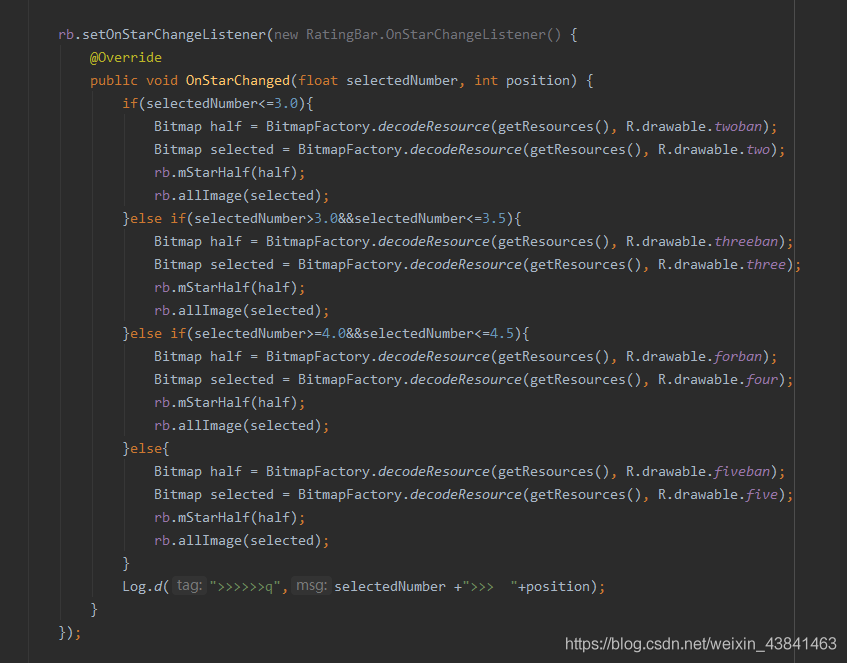This screenshot has height=663, width=847.
Task: Select the @Override annotation
Action: 125,57
